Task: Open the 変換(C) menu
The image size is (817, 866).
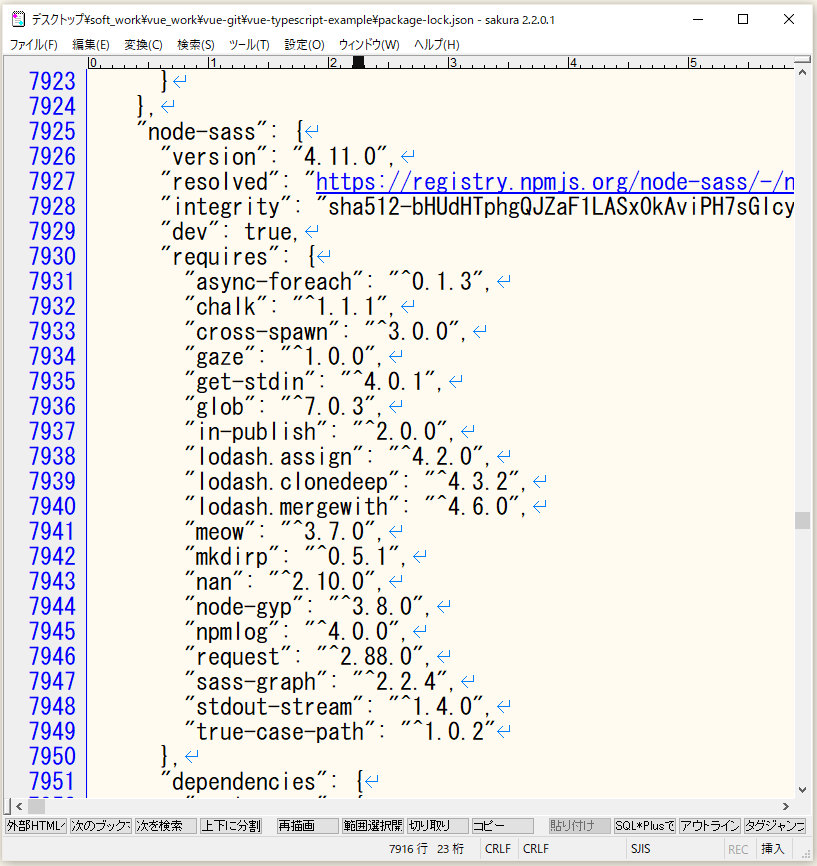Action: [143, 45]
